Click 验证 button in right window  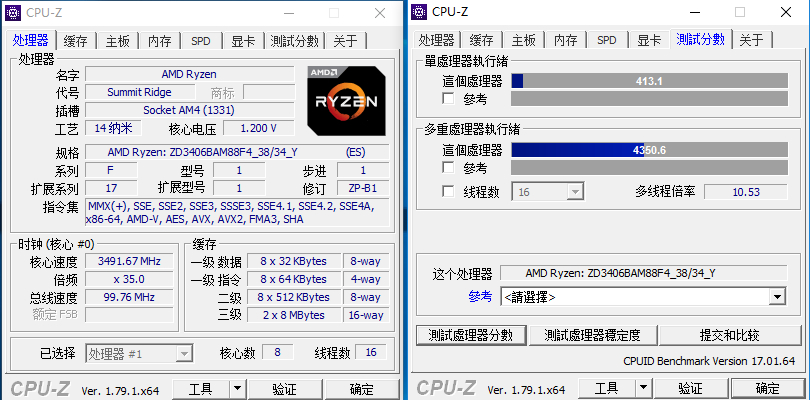click(x=691, y=388)
